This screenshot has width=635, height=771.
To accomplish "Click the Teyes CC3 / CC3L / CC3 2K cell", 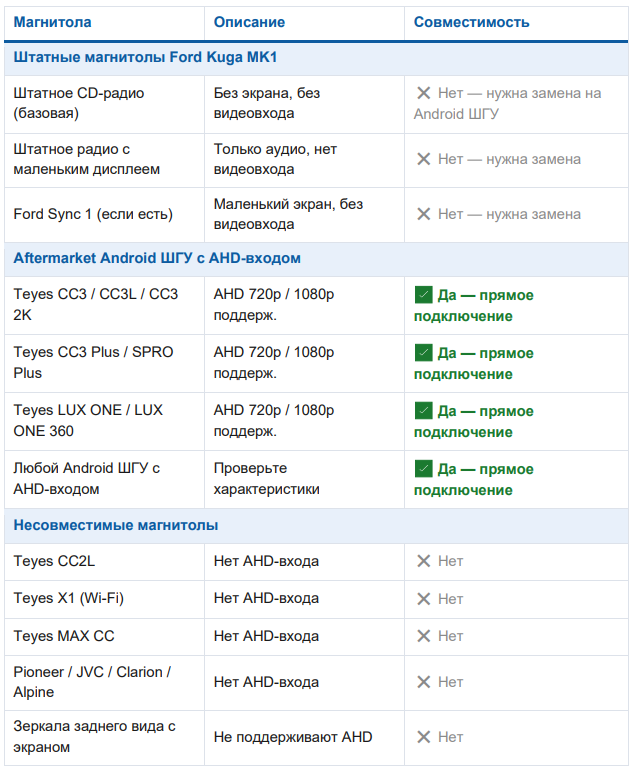I will click(x=104, y=305).
